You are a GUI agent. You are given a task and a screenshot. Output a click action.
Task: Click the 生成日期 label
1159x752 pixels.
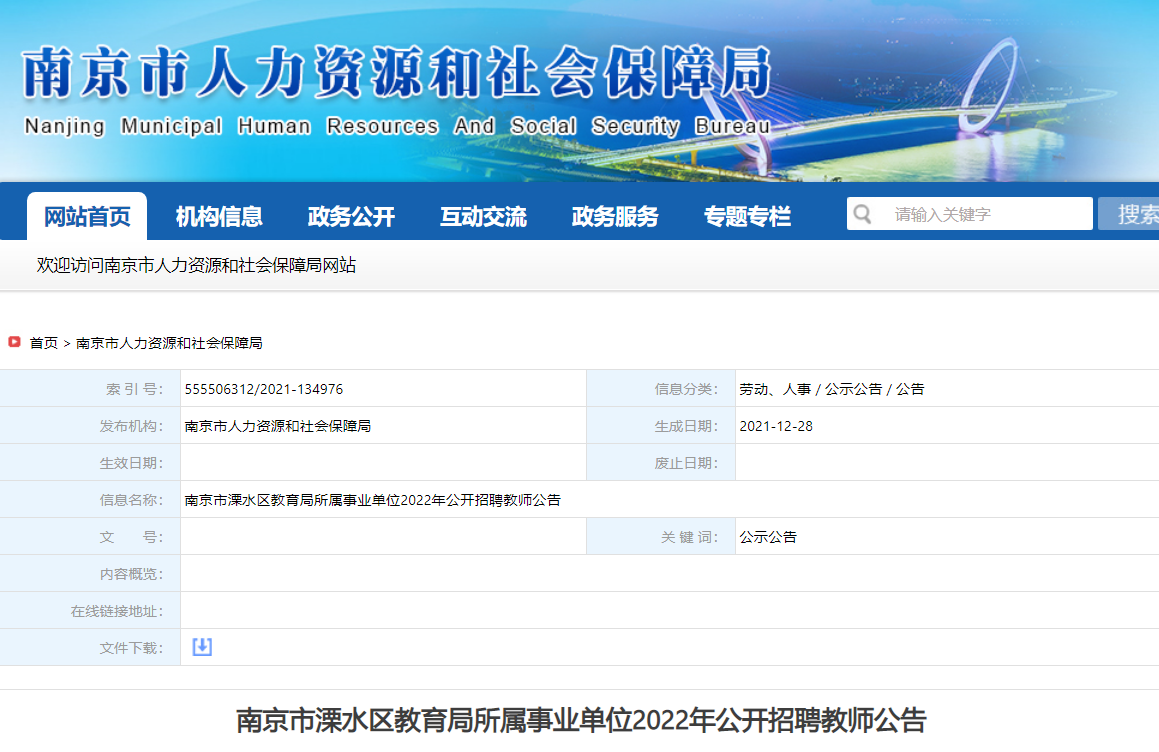point(686,426)
